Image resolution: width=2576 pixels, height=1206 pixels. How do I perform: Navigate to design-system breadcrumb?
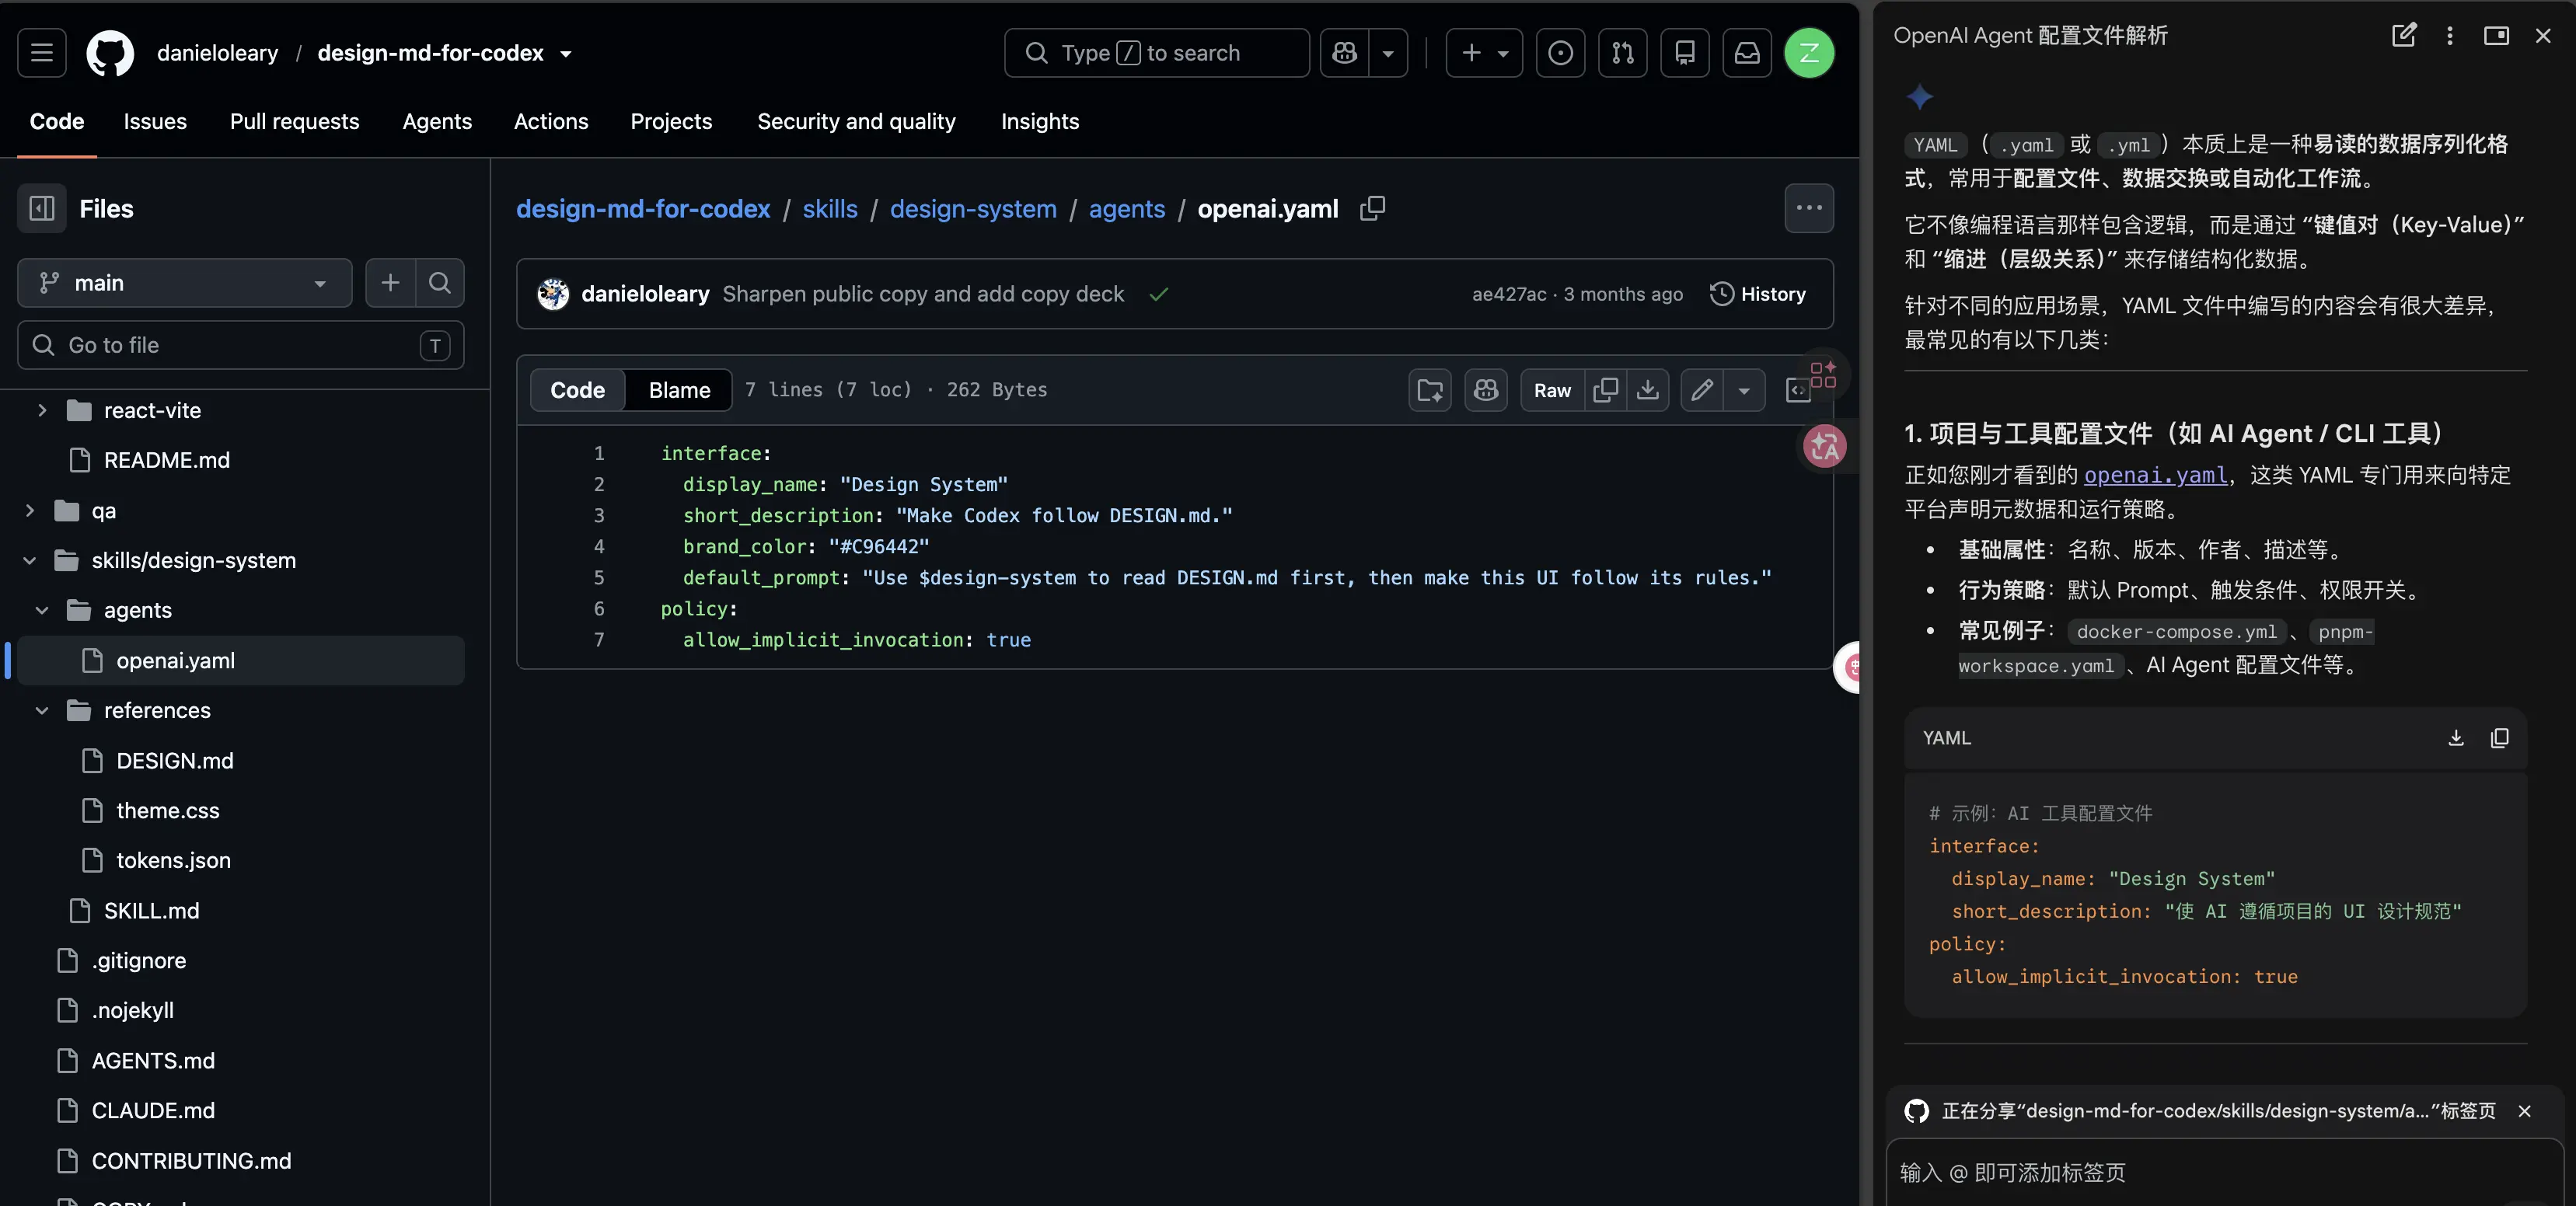tap(973, 208)
